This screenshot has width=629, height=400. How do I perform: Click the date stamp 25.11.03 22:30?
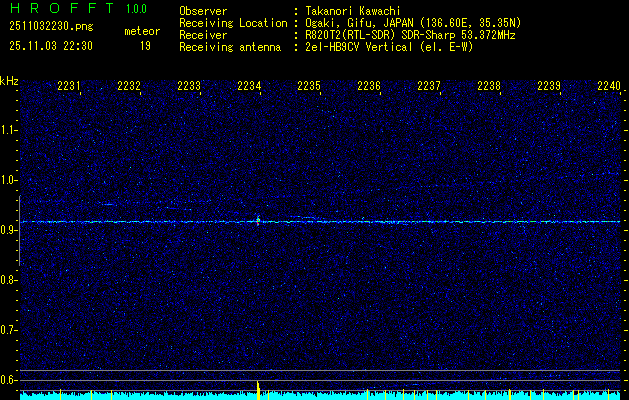click(51, 46)
